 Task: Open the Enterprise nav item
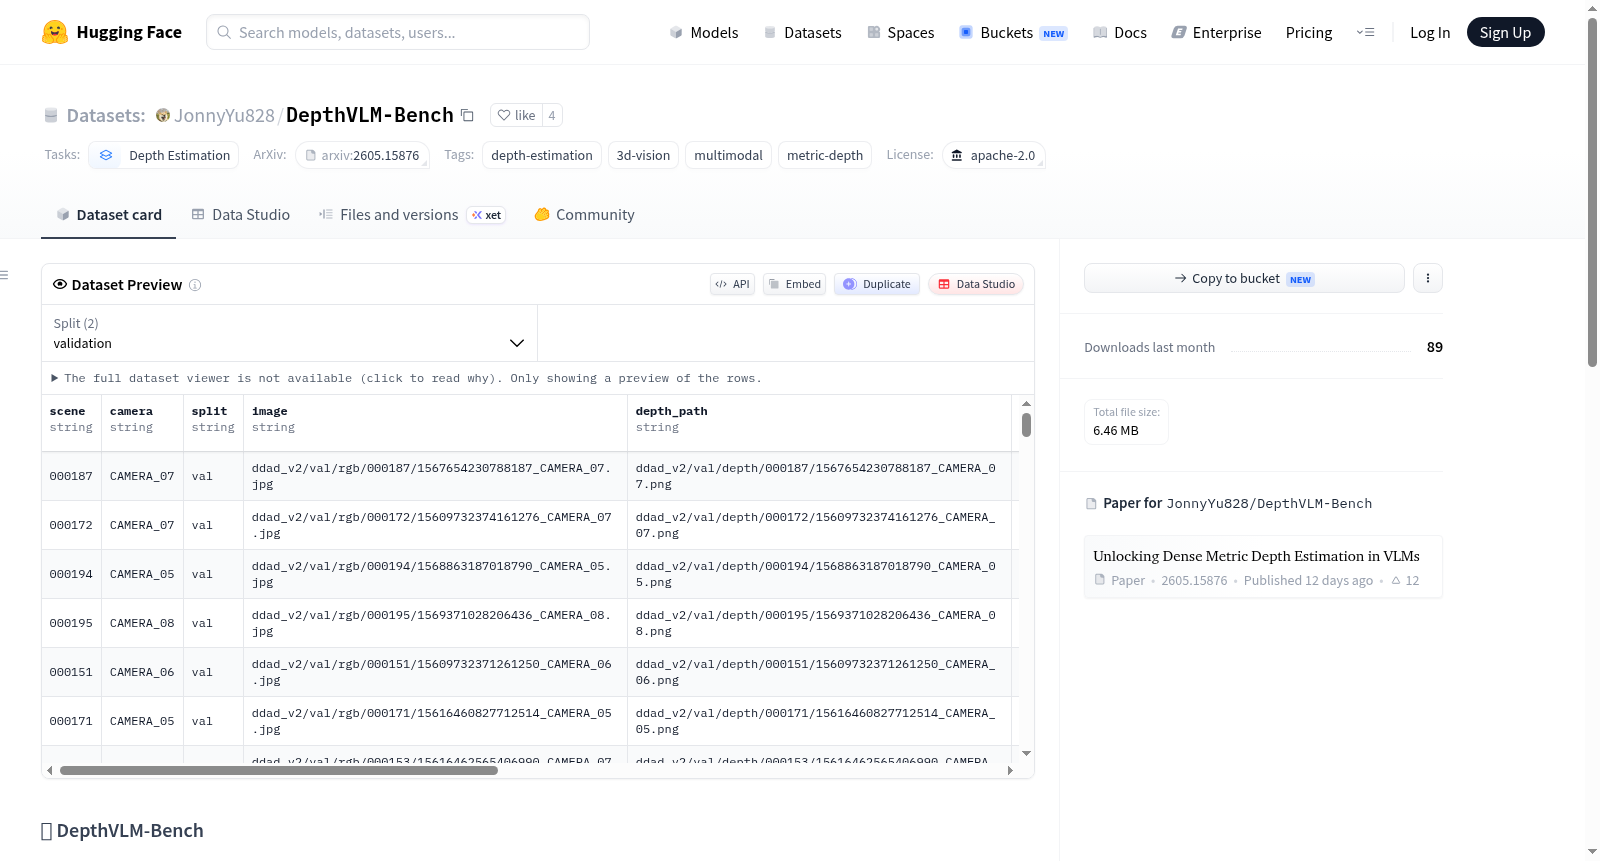click(x=1216, y=32)
